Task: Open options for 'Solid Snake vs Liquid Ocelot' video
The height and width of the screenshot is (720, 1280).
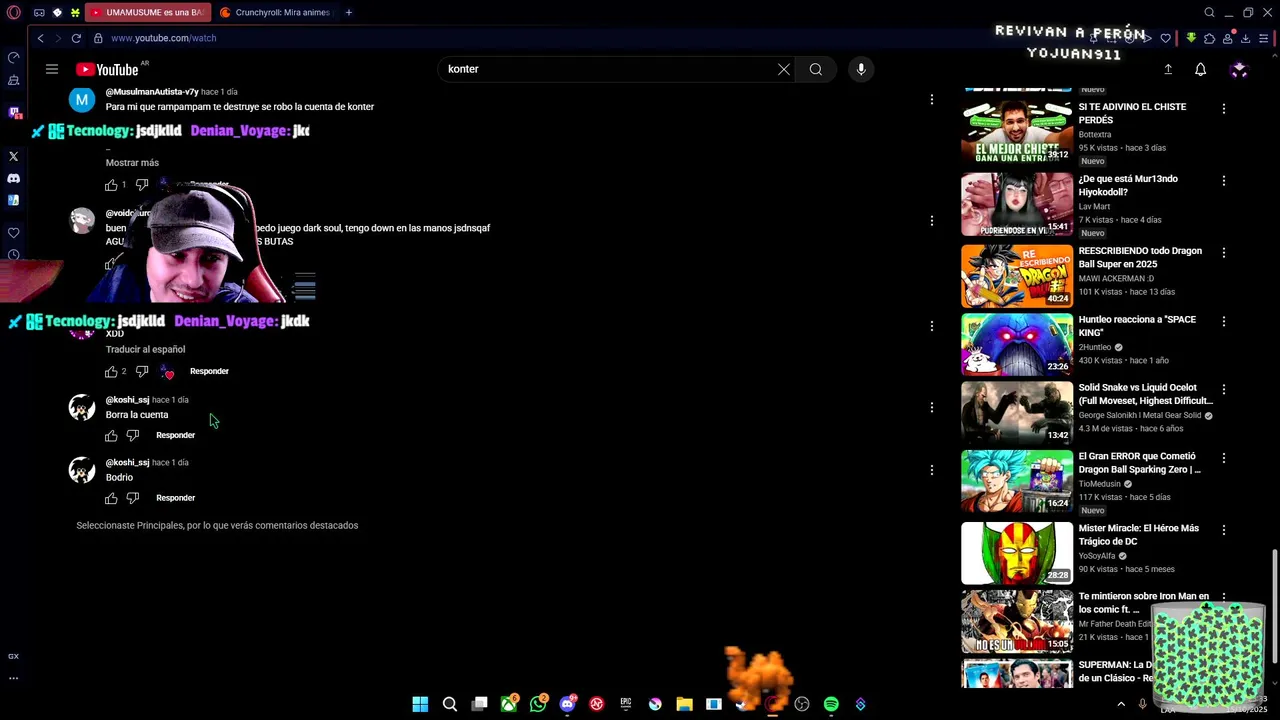Action: (1223, 390)
